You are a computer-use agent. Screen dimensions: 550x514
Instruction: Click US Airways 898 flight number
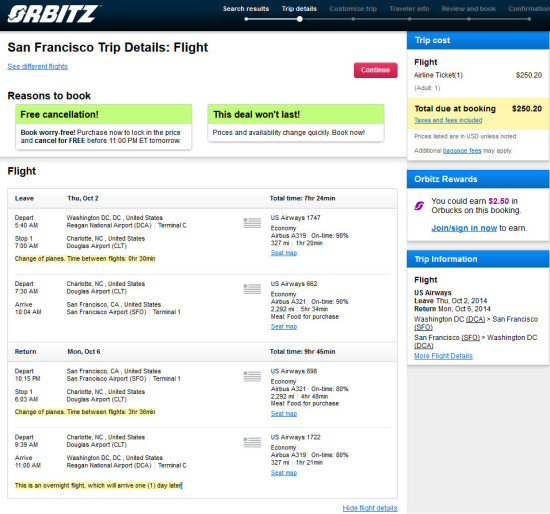pyautogui.click(x=294, y=371)
